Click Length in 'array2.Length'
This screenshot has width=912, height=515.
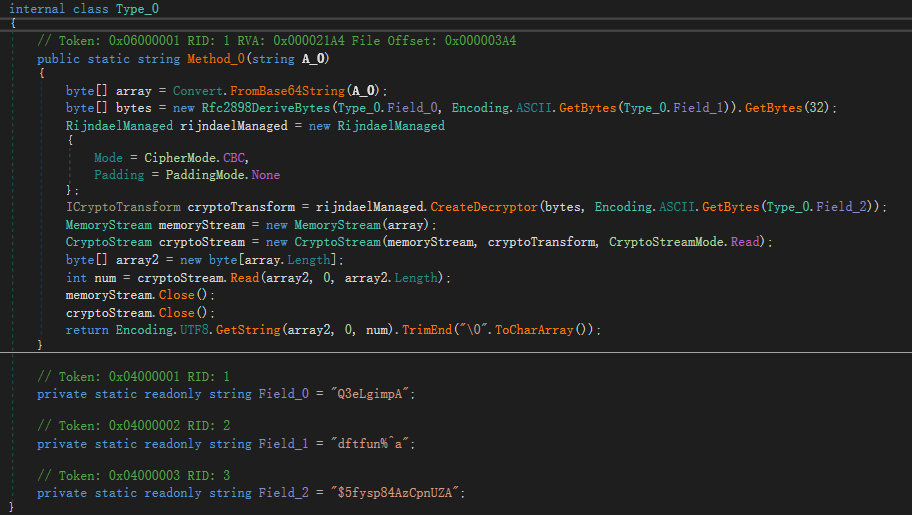[416, 278]
